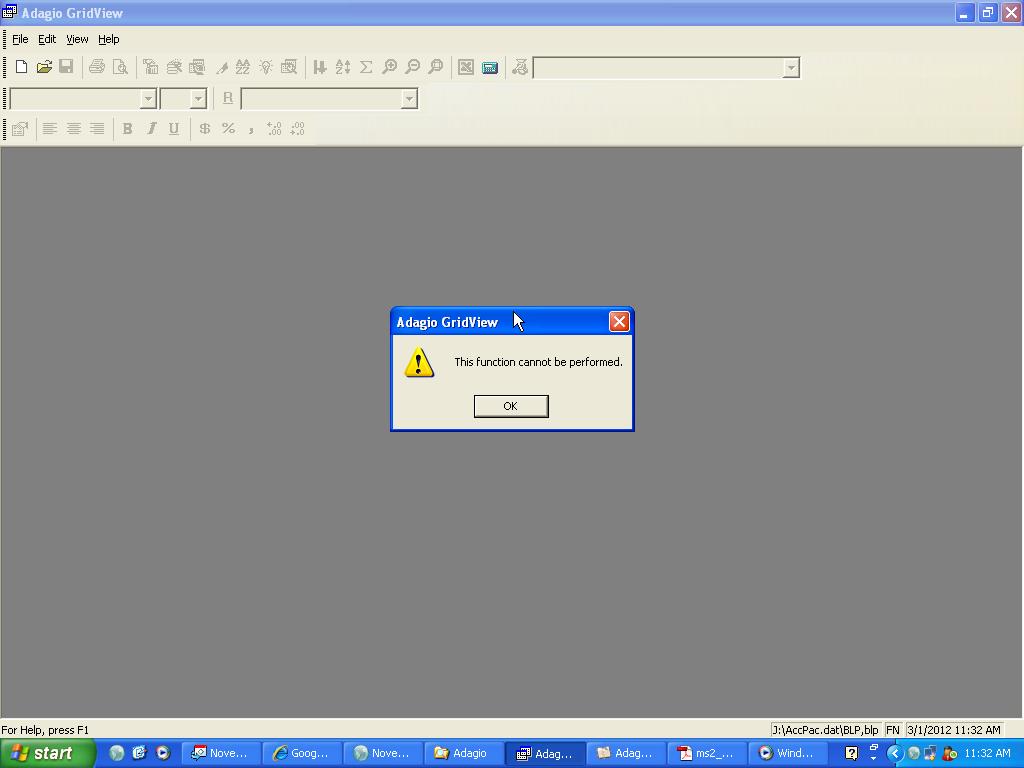
Task: Close the Adagio GridView warning dialog
Action: pyautogui.click(x=619, y=321)
